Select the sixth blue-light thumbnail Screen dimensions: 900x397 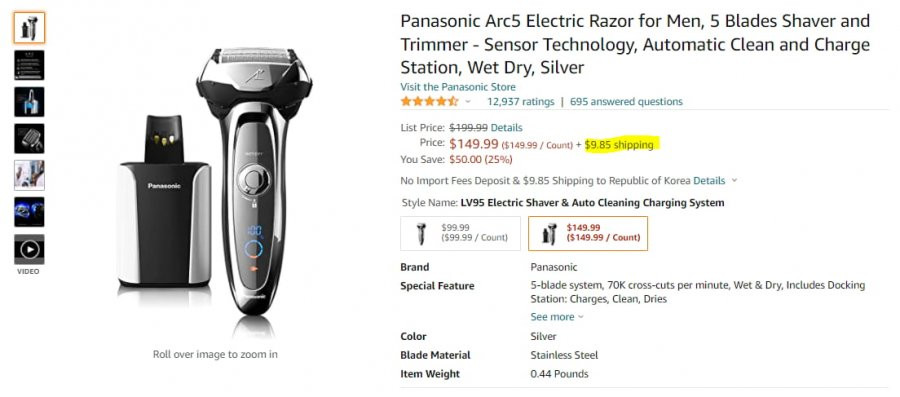tap(29, 212)
